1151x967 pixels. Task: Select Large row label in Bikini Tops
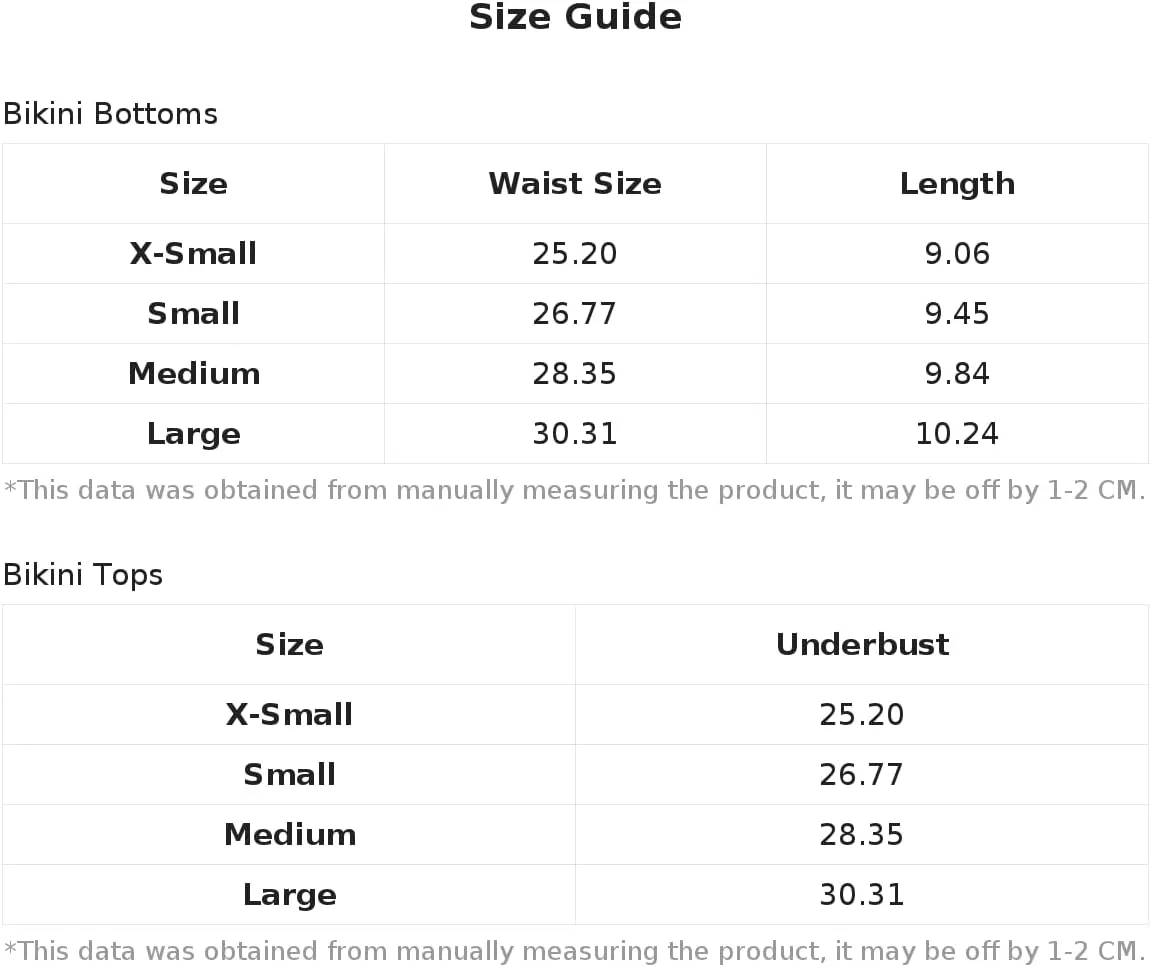pyautogui.click(x=289, y=895)
